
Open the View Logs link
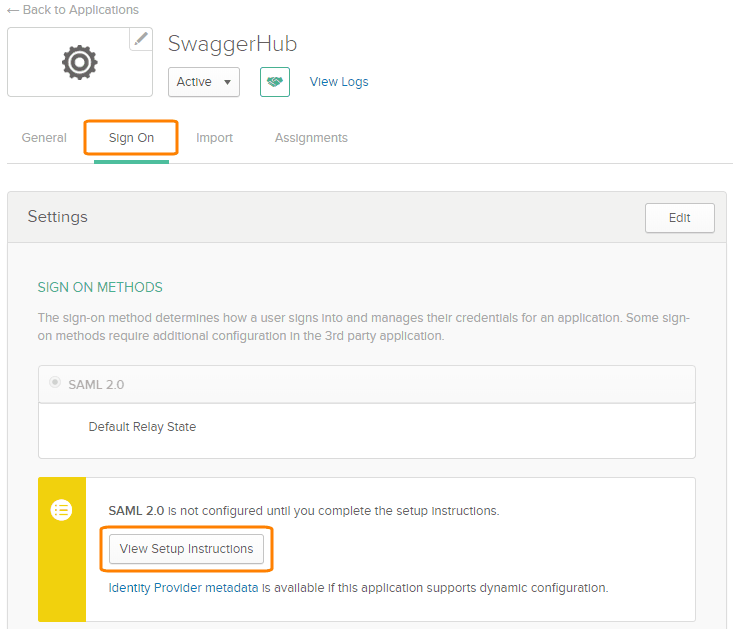click(x=339, y=82)
